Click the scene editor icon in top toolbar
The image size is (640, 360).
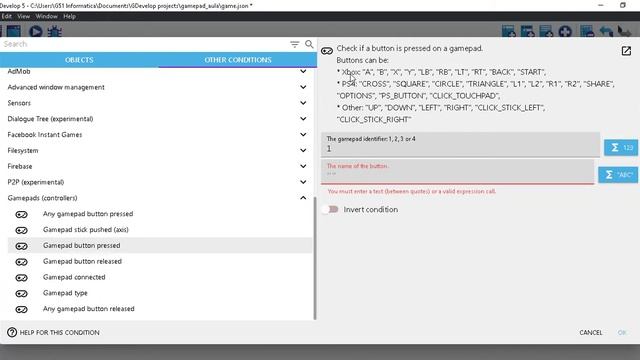tap(13, 31)
